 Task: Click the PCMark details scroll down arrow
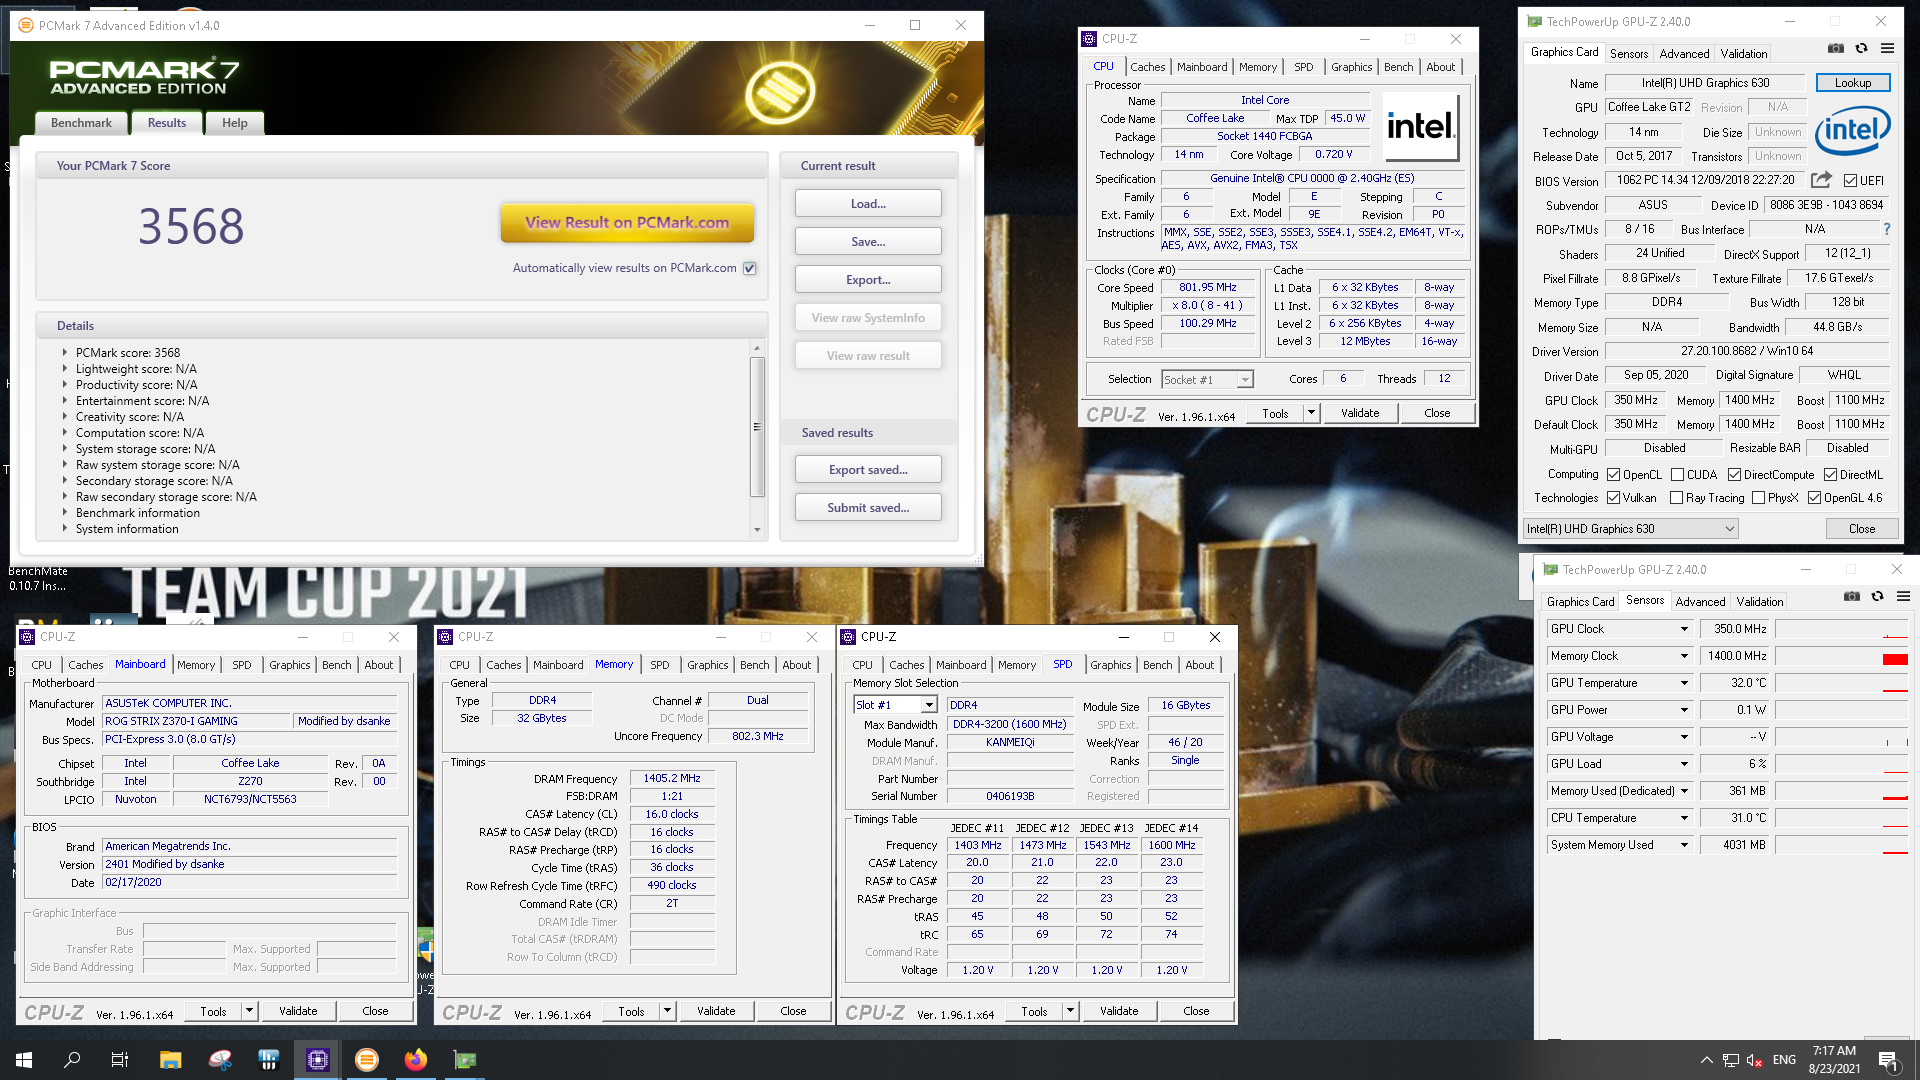[757, 530]
